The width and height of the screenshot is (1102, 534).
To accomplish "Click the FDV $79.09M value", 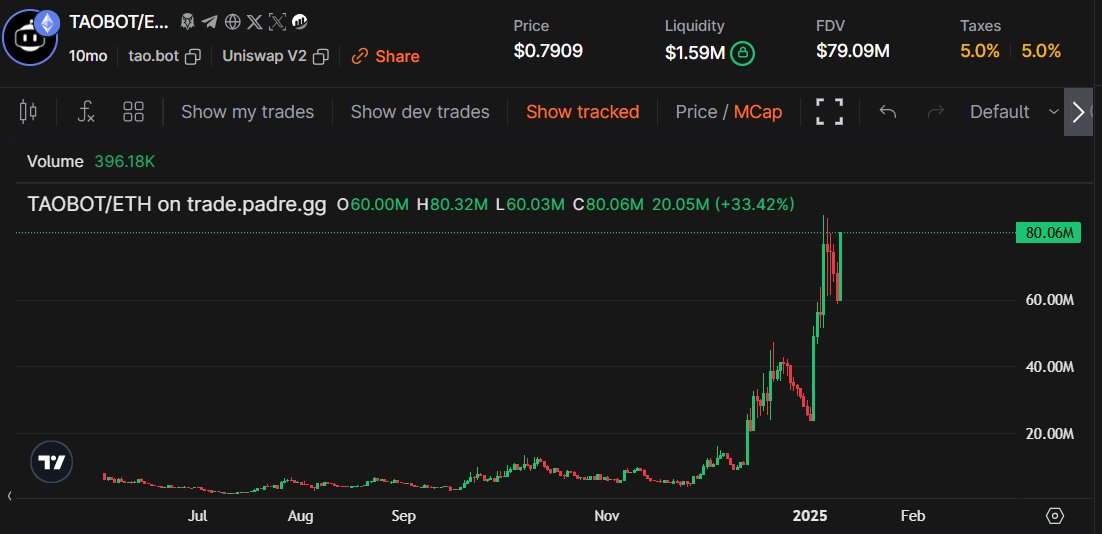I will [853, 51].
